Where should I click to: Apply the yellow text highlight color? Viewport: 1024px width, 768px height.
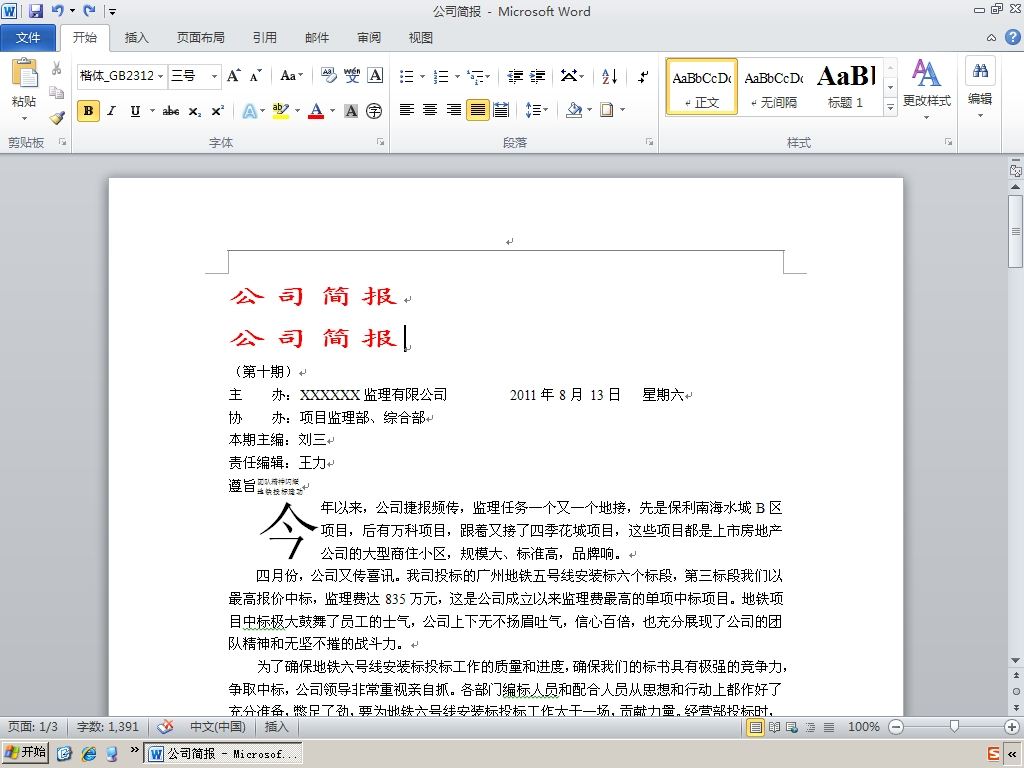click(x=281, y=111)
